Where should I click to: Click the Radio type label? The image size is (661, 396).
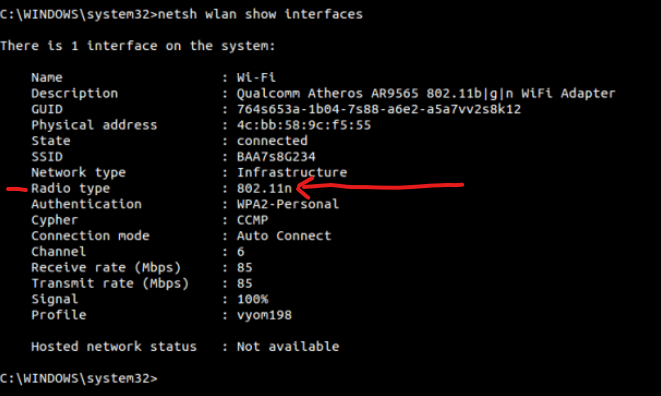(70, 189)
